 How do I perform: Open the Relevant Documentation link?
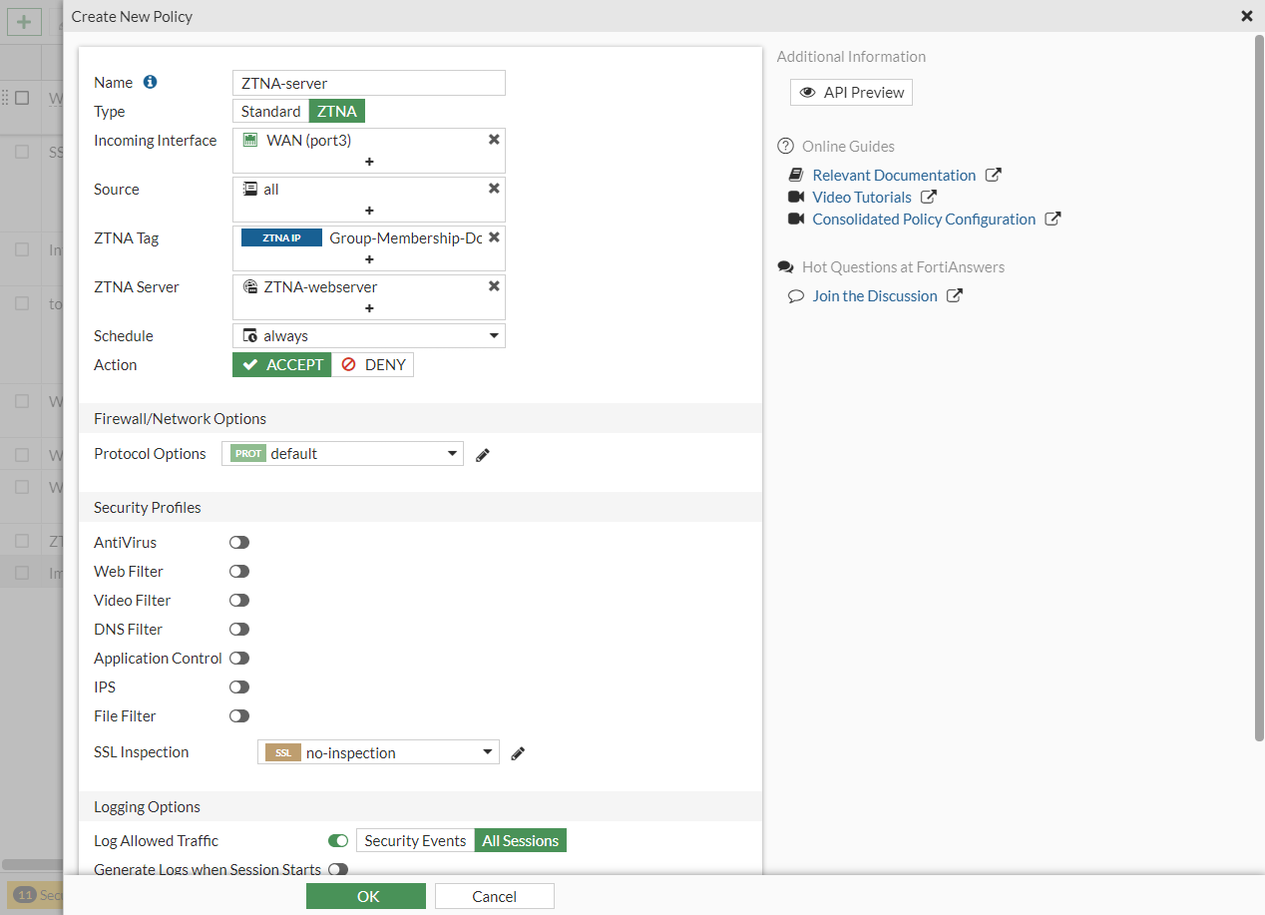tap(894, 175)
